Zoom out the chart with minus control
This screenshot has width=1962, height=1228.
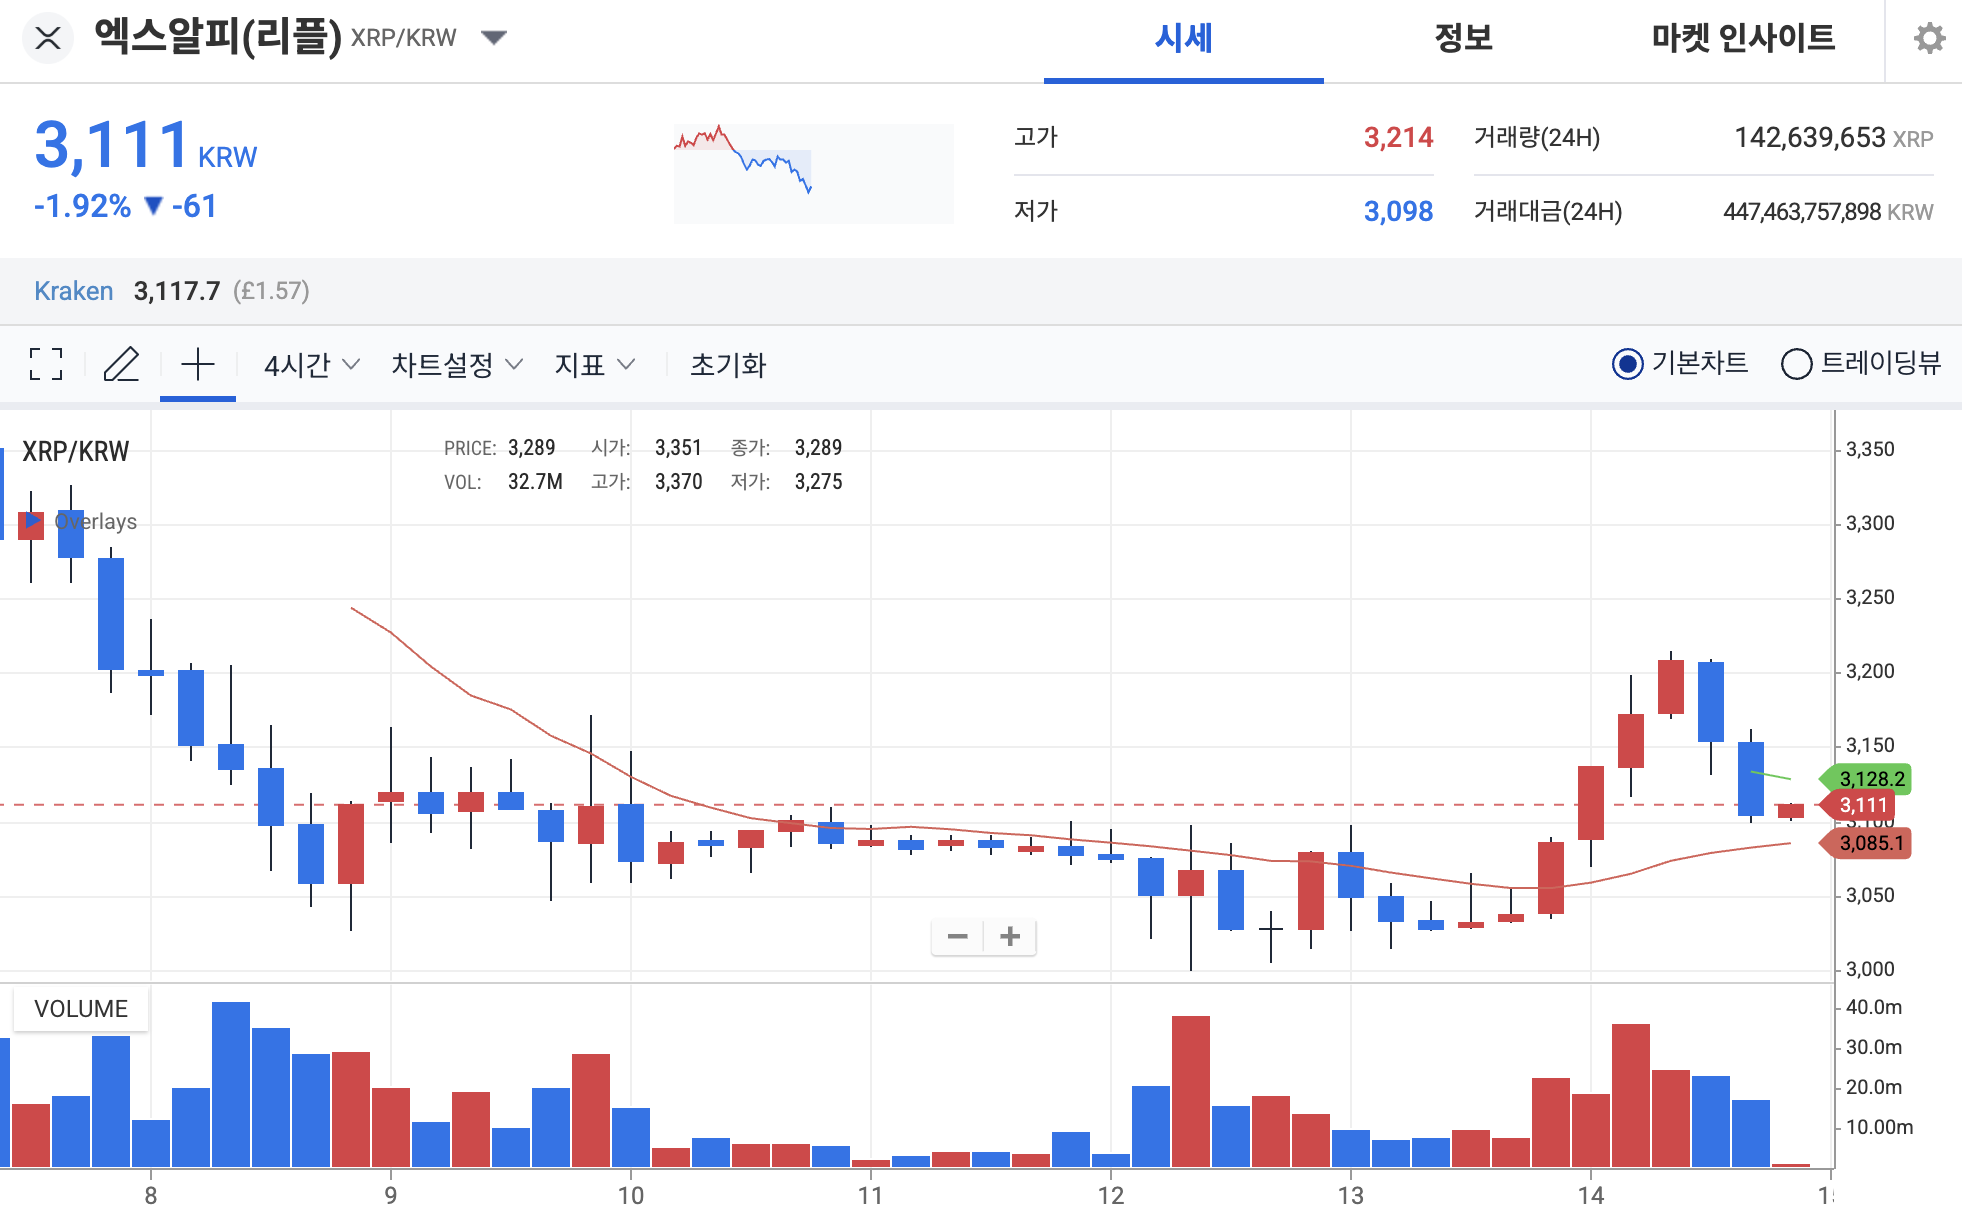click(x=957, y=936)
